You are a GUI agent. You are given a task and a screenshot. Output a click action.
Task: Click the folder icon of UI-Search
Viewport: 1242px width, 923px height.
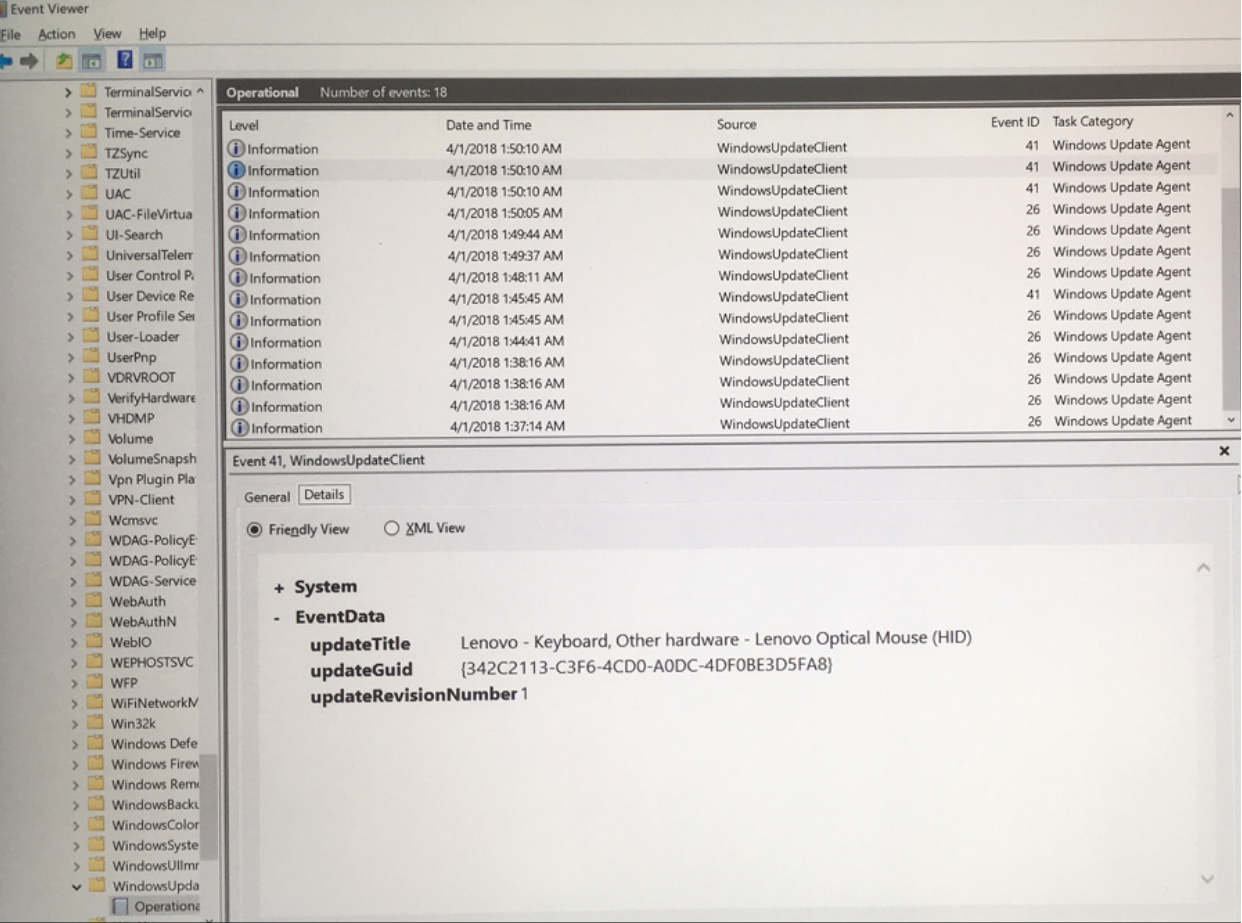point(92,234)
